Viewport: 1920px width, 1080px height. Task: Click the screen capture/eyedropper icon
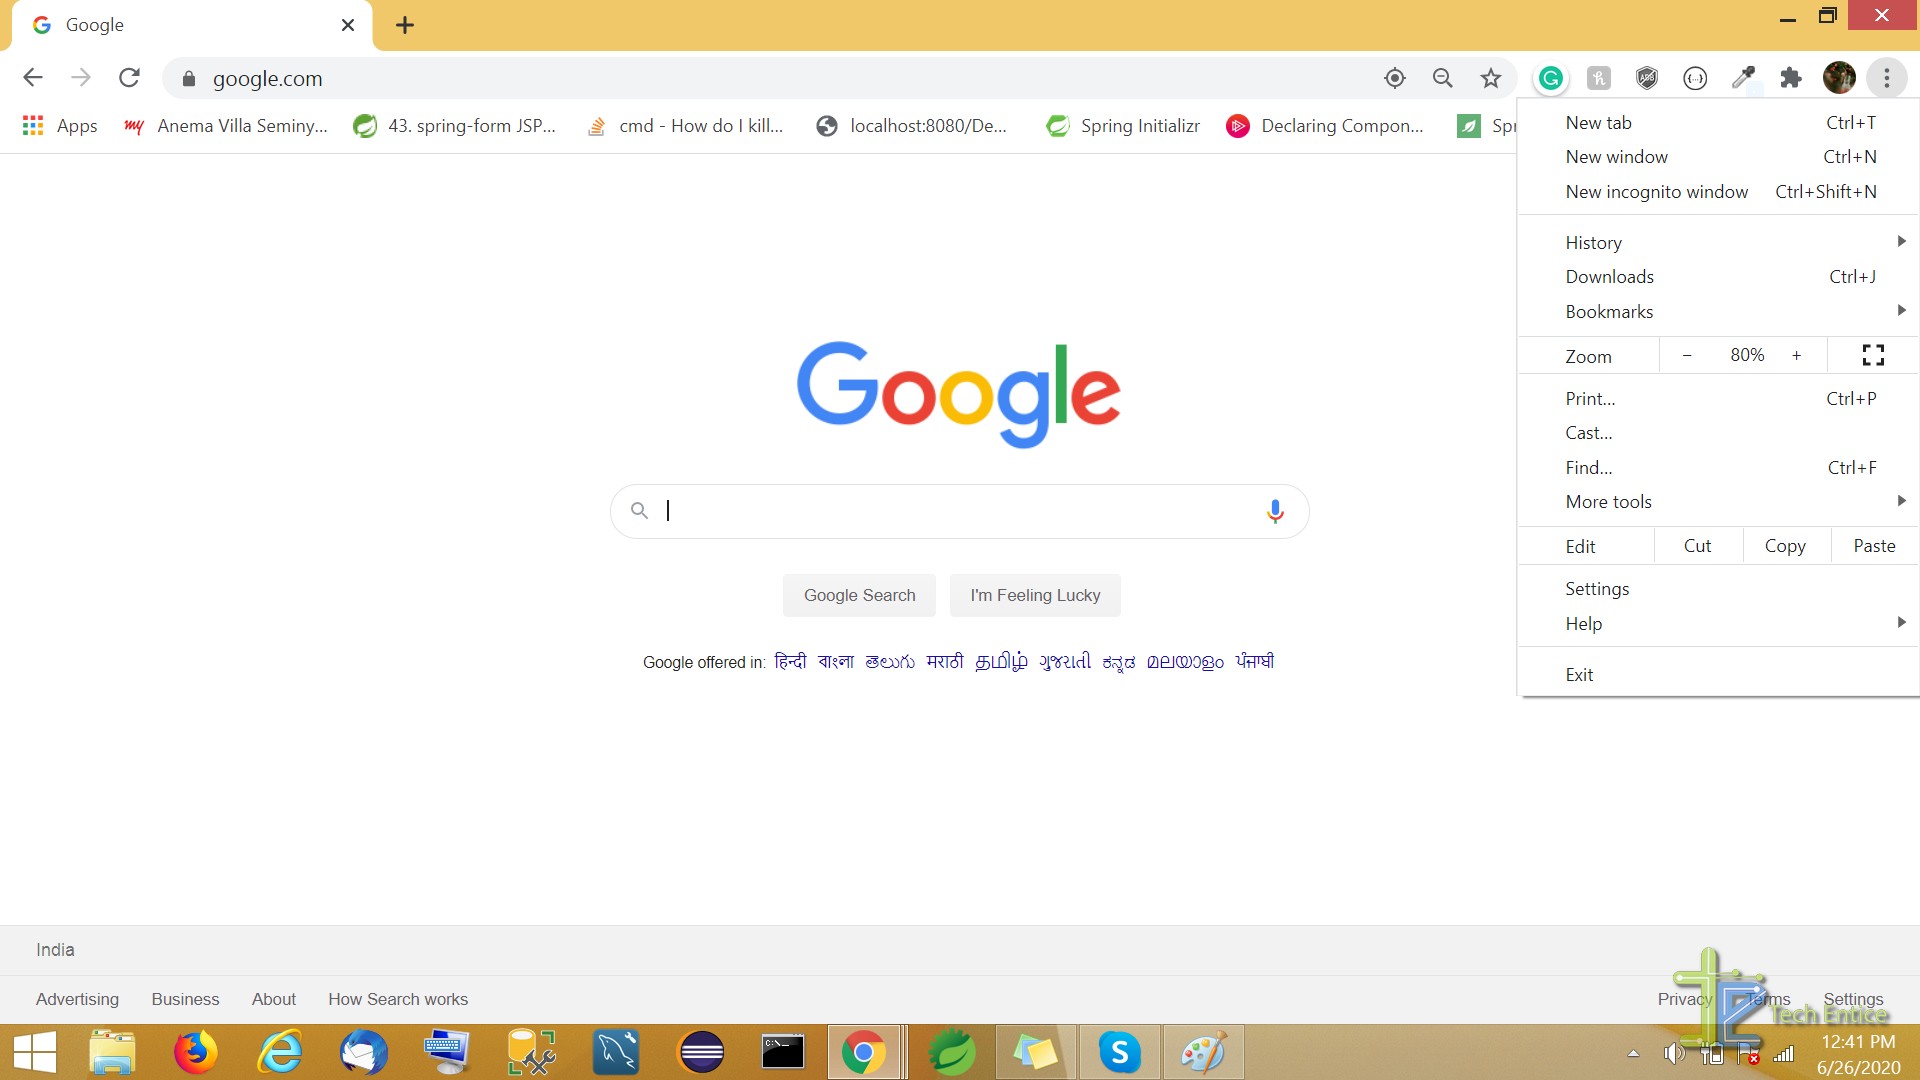(x=1743, y=78)
